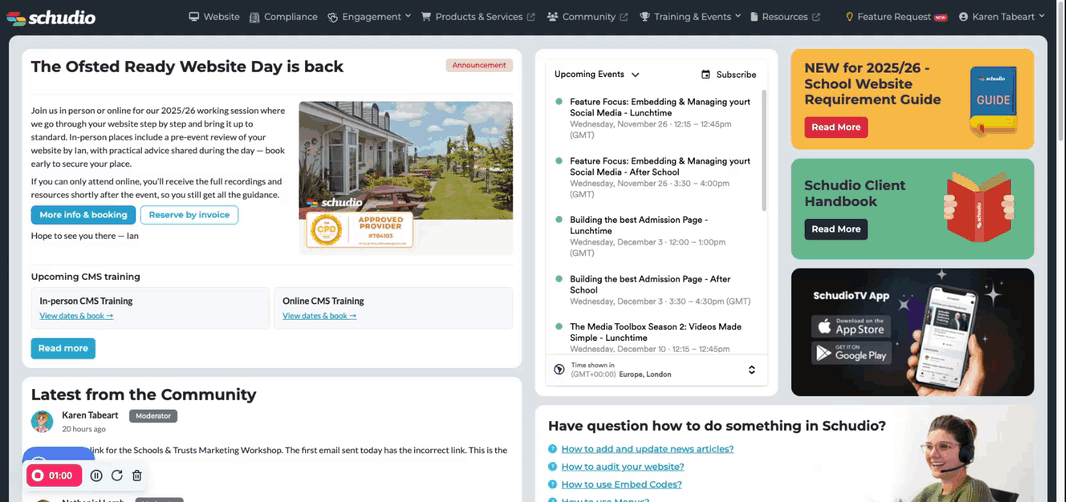Click Karen Tabeart's community post avatar
Viewport: 1066px width, 502px height.
click(x=42, y=421)
